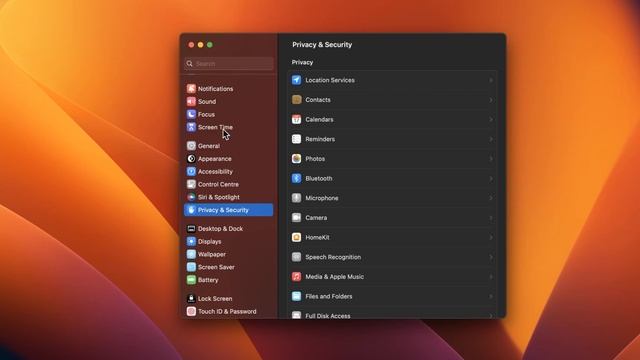Screen dimensions: 640x360
Task: Expand HomeKit row chevron
Action: click(491, 237)
